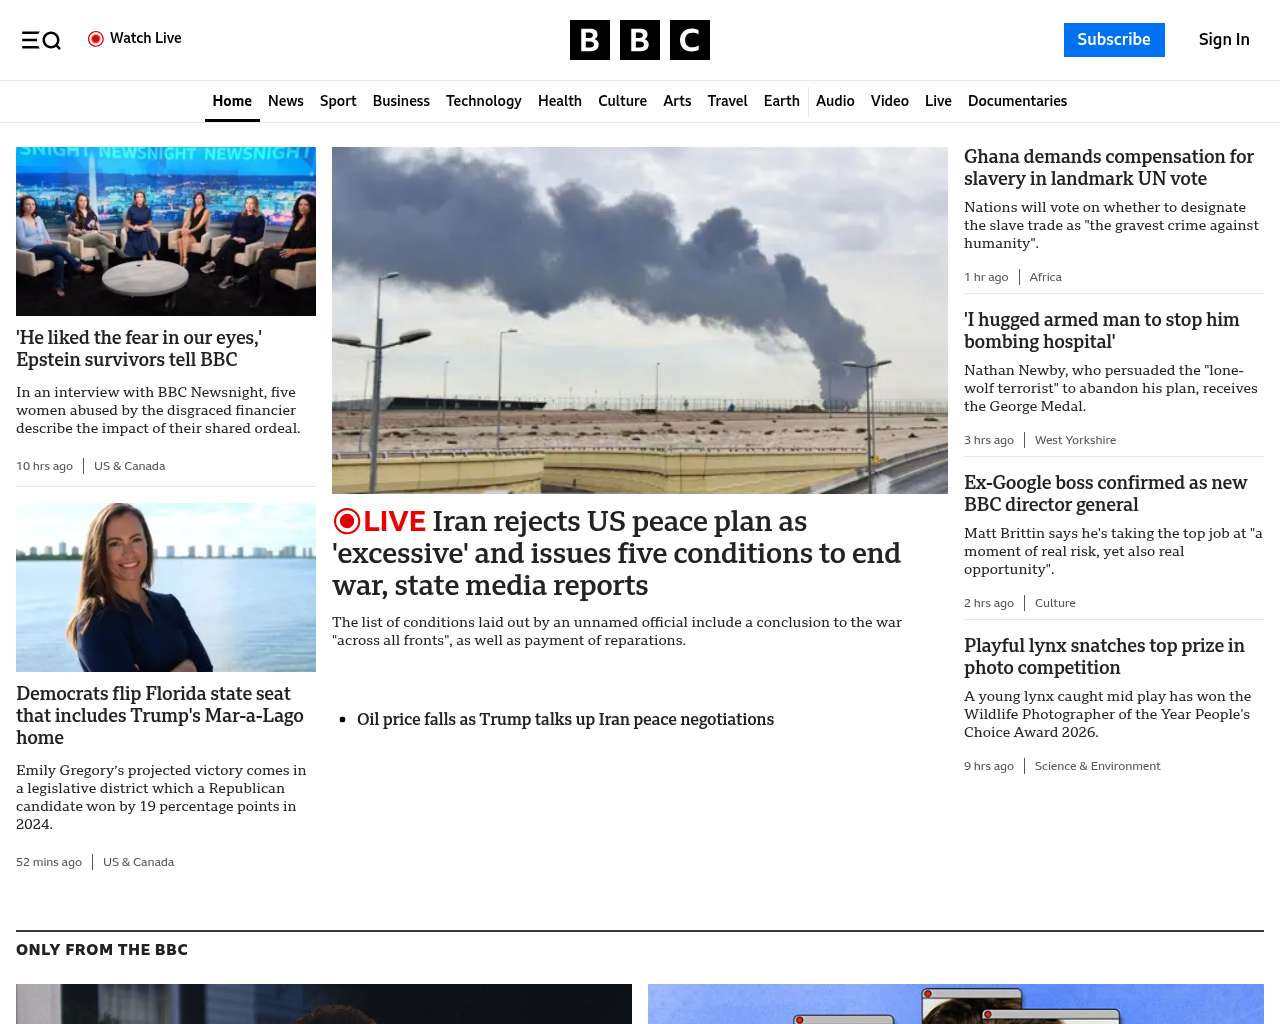Open the menu and search icon
1280x1024 pixels.
[41, 40]
